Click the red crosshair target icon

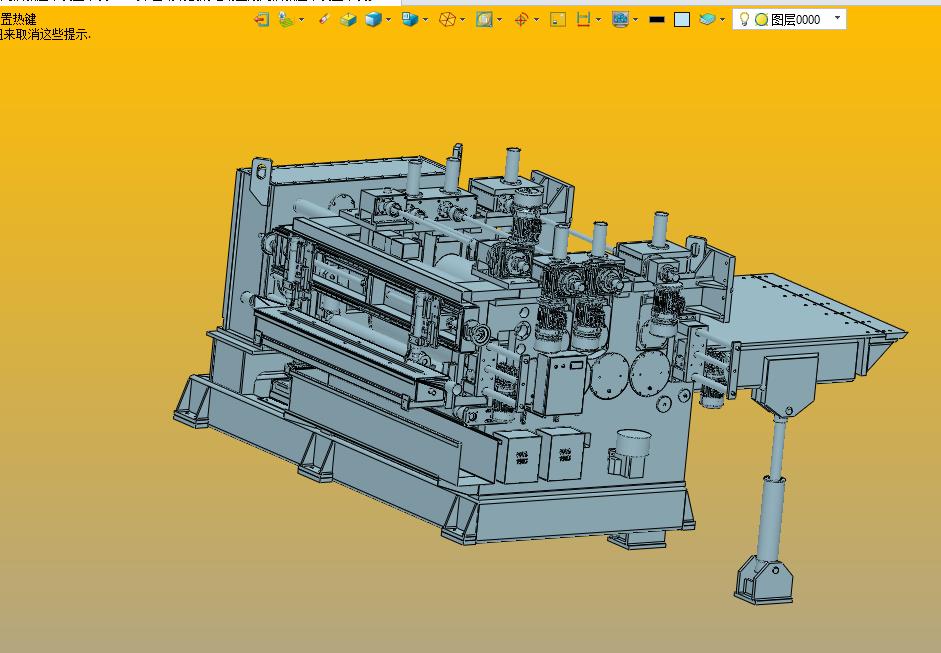coord(521,20)
